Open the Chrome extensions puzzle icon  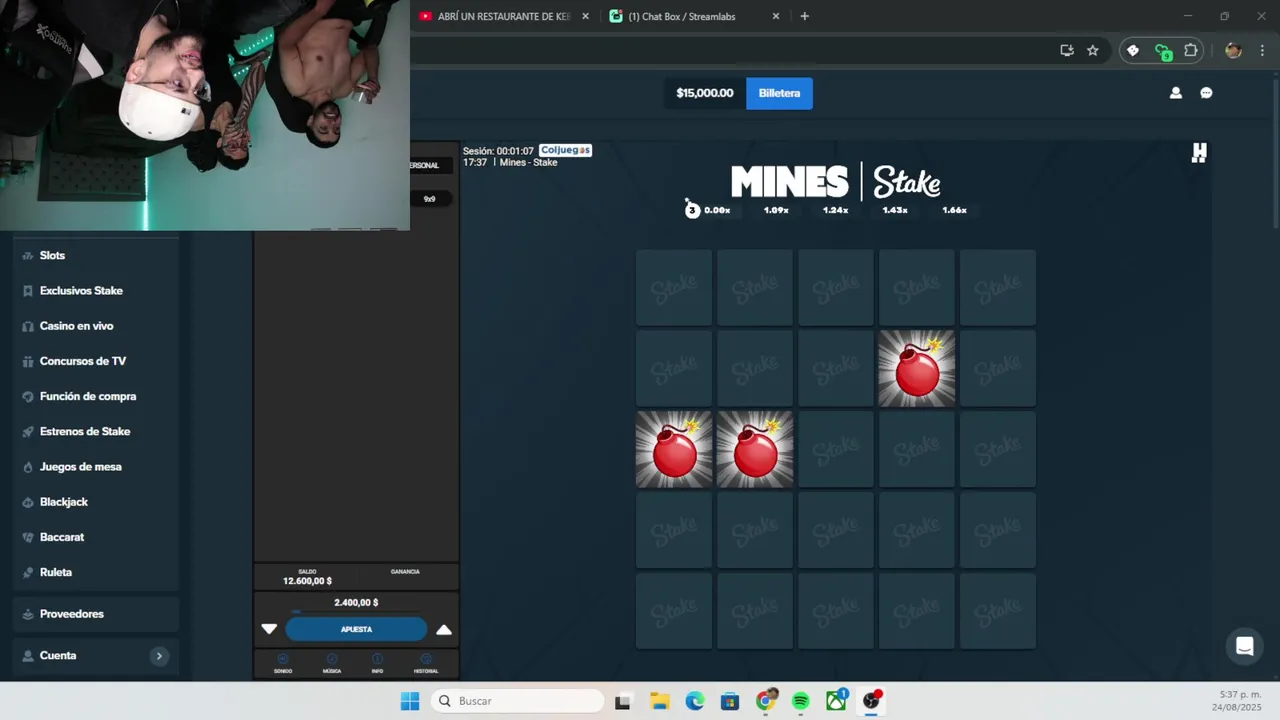point(1191,50)
